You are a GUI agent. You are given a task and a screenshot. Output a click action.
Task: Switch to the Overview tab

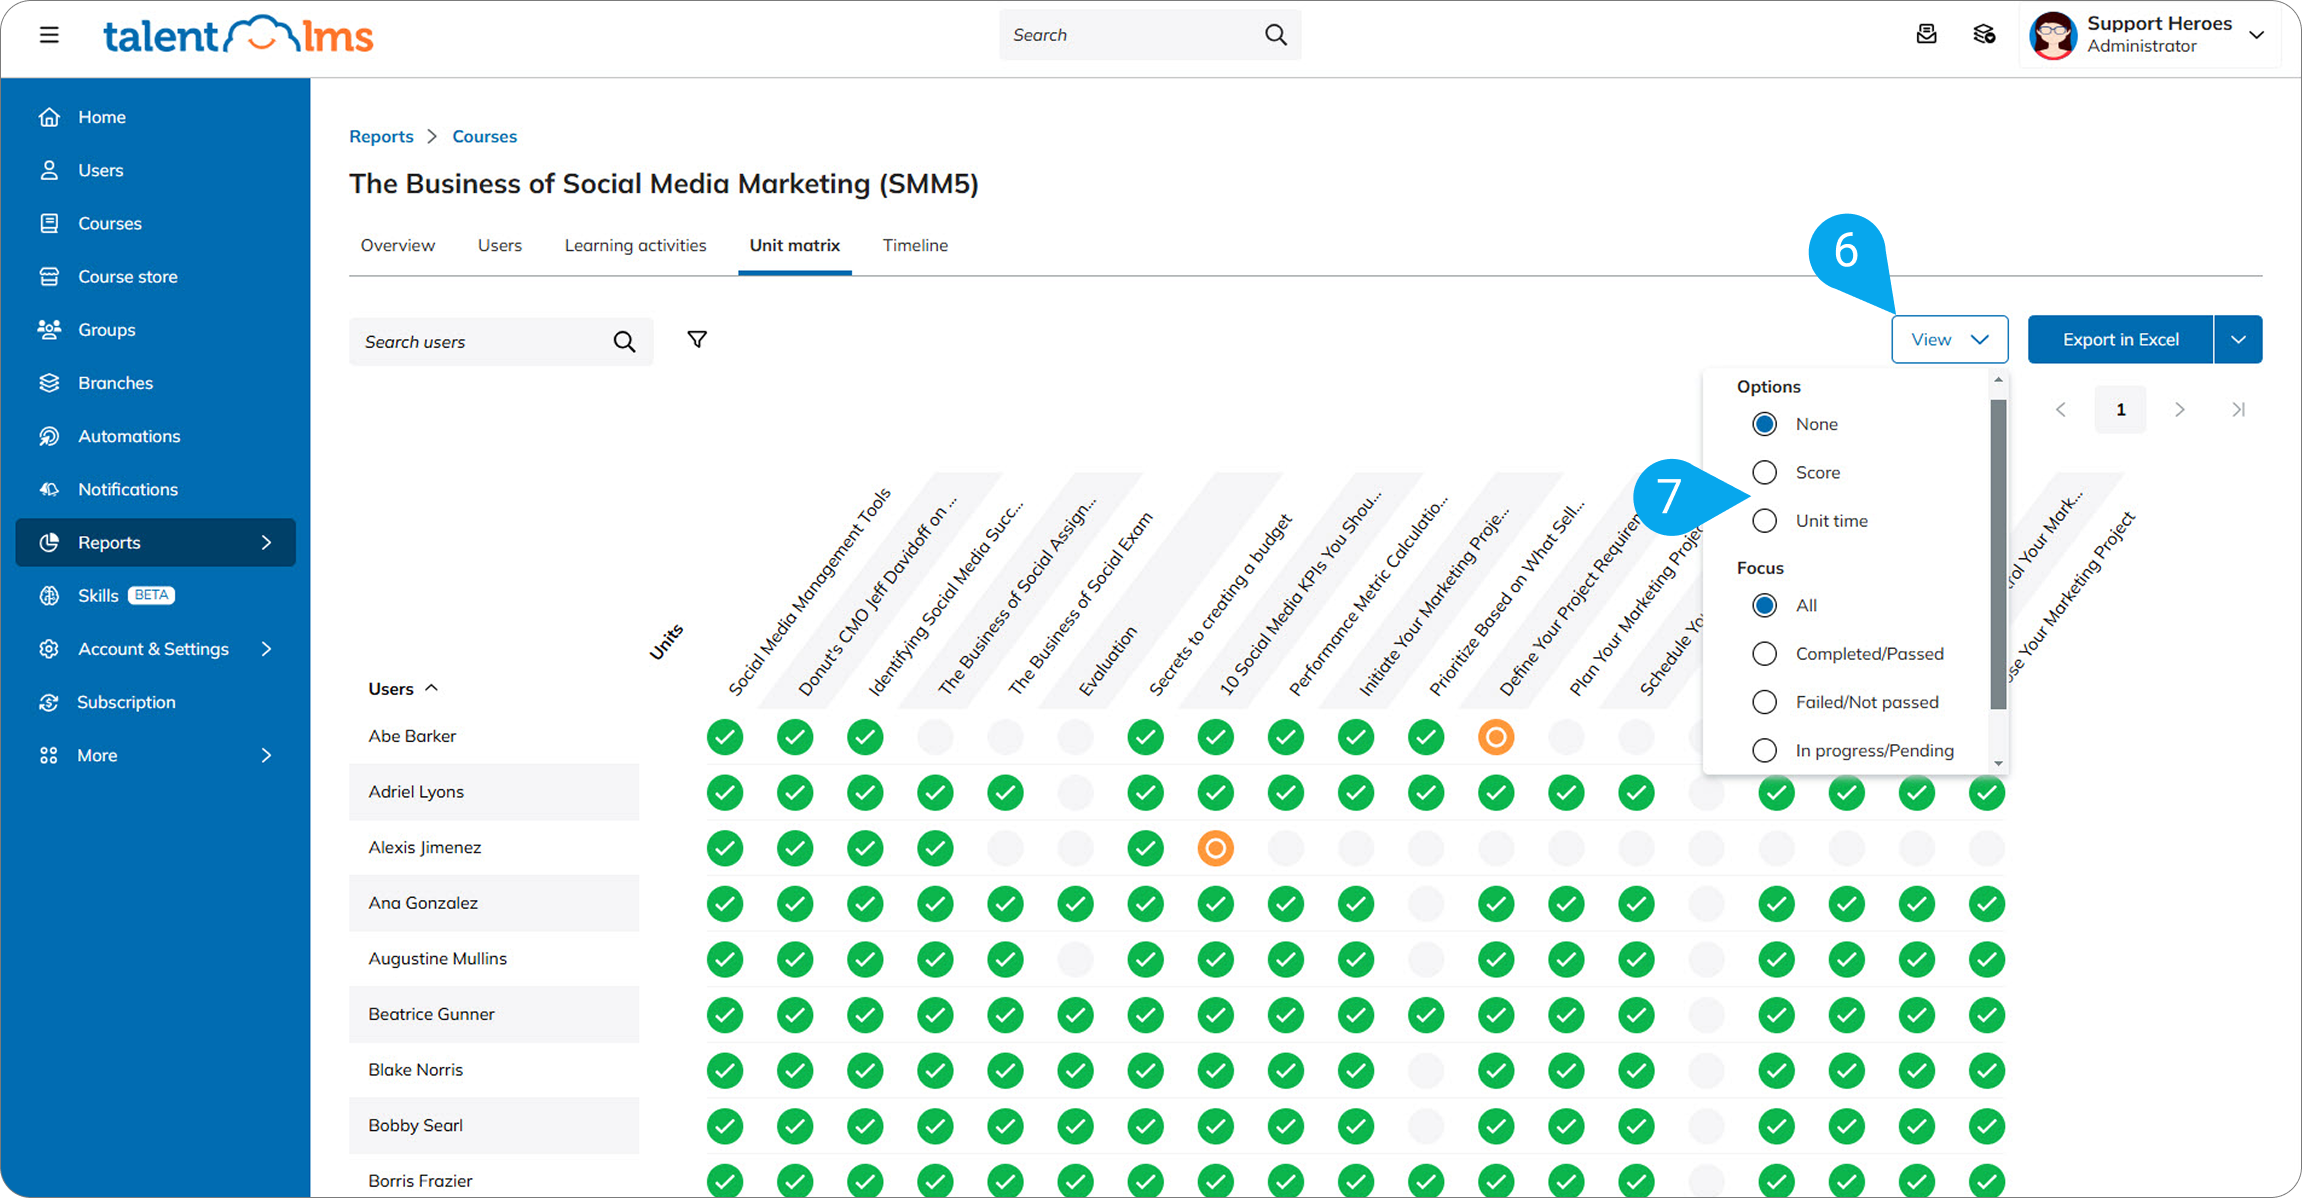click(x=398, y=245)
